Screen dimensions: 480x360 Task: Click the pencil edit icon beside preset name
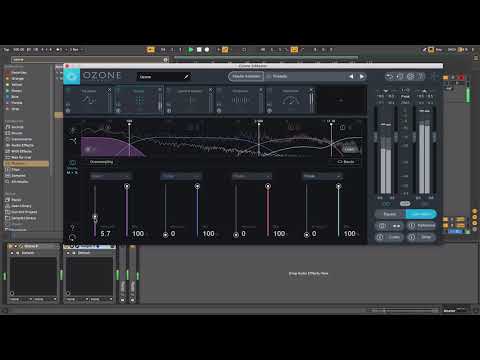186,77
